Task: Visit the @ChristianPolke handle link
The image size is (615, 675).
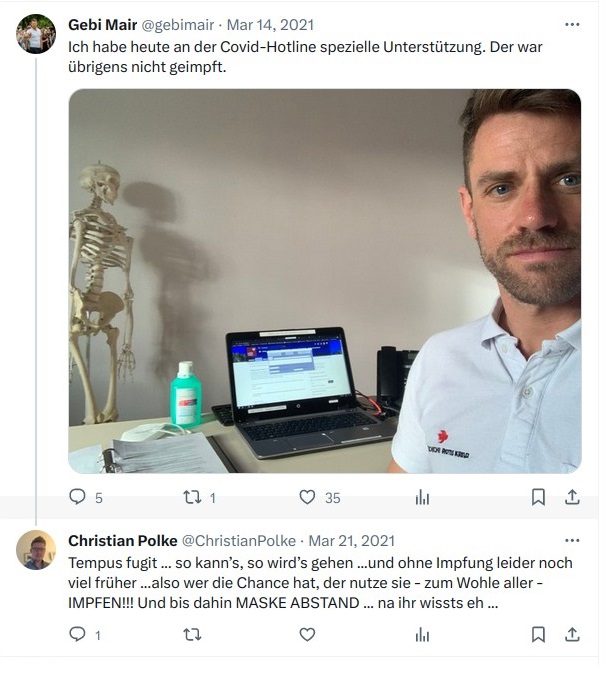Action: pyautogui.click(x=239, y=541)
